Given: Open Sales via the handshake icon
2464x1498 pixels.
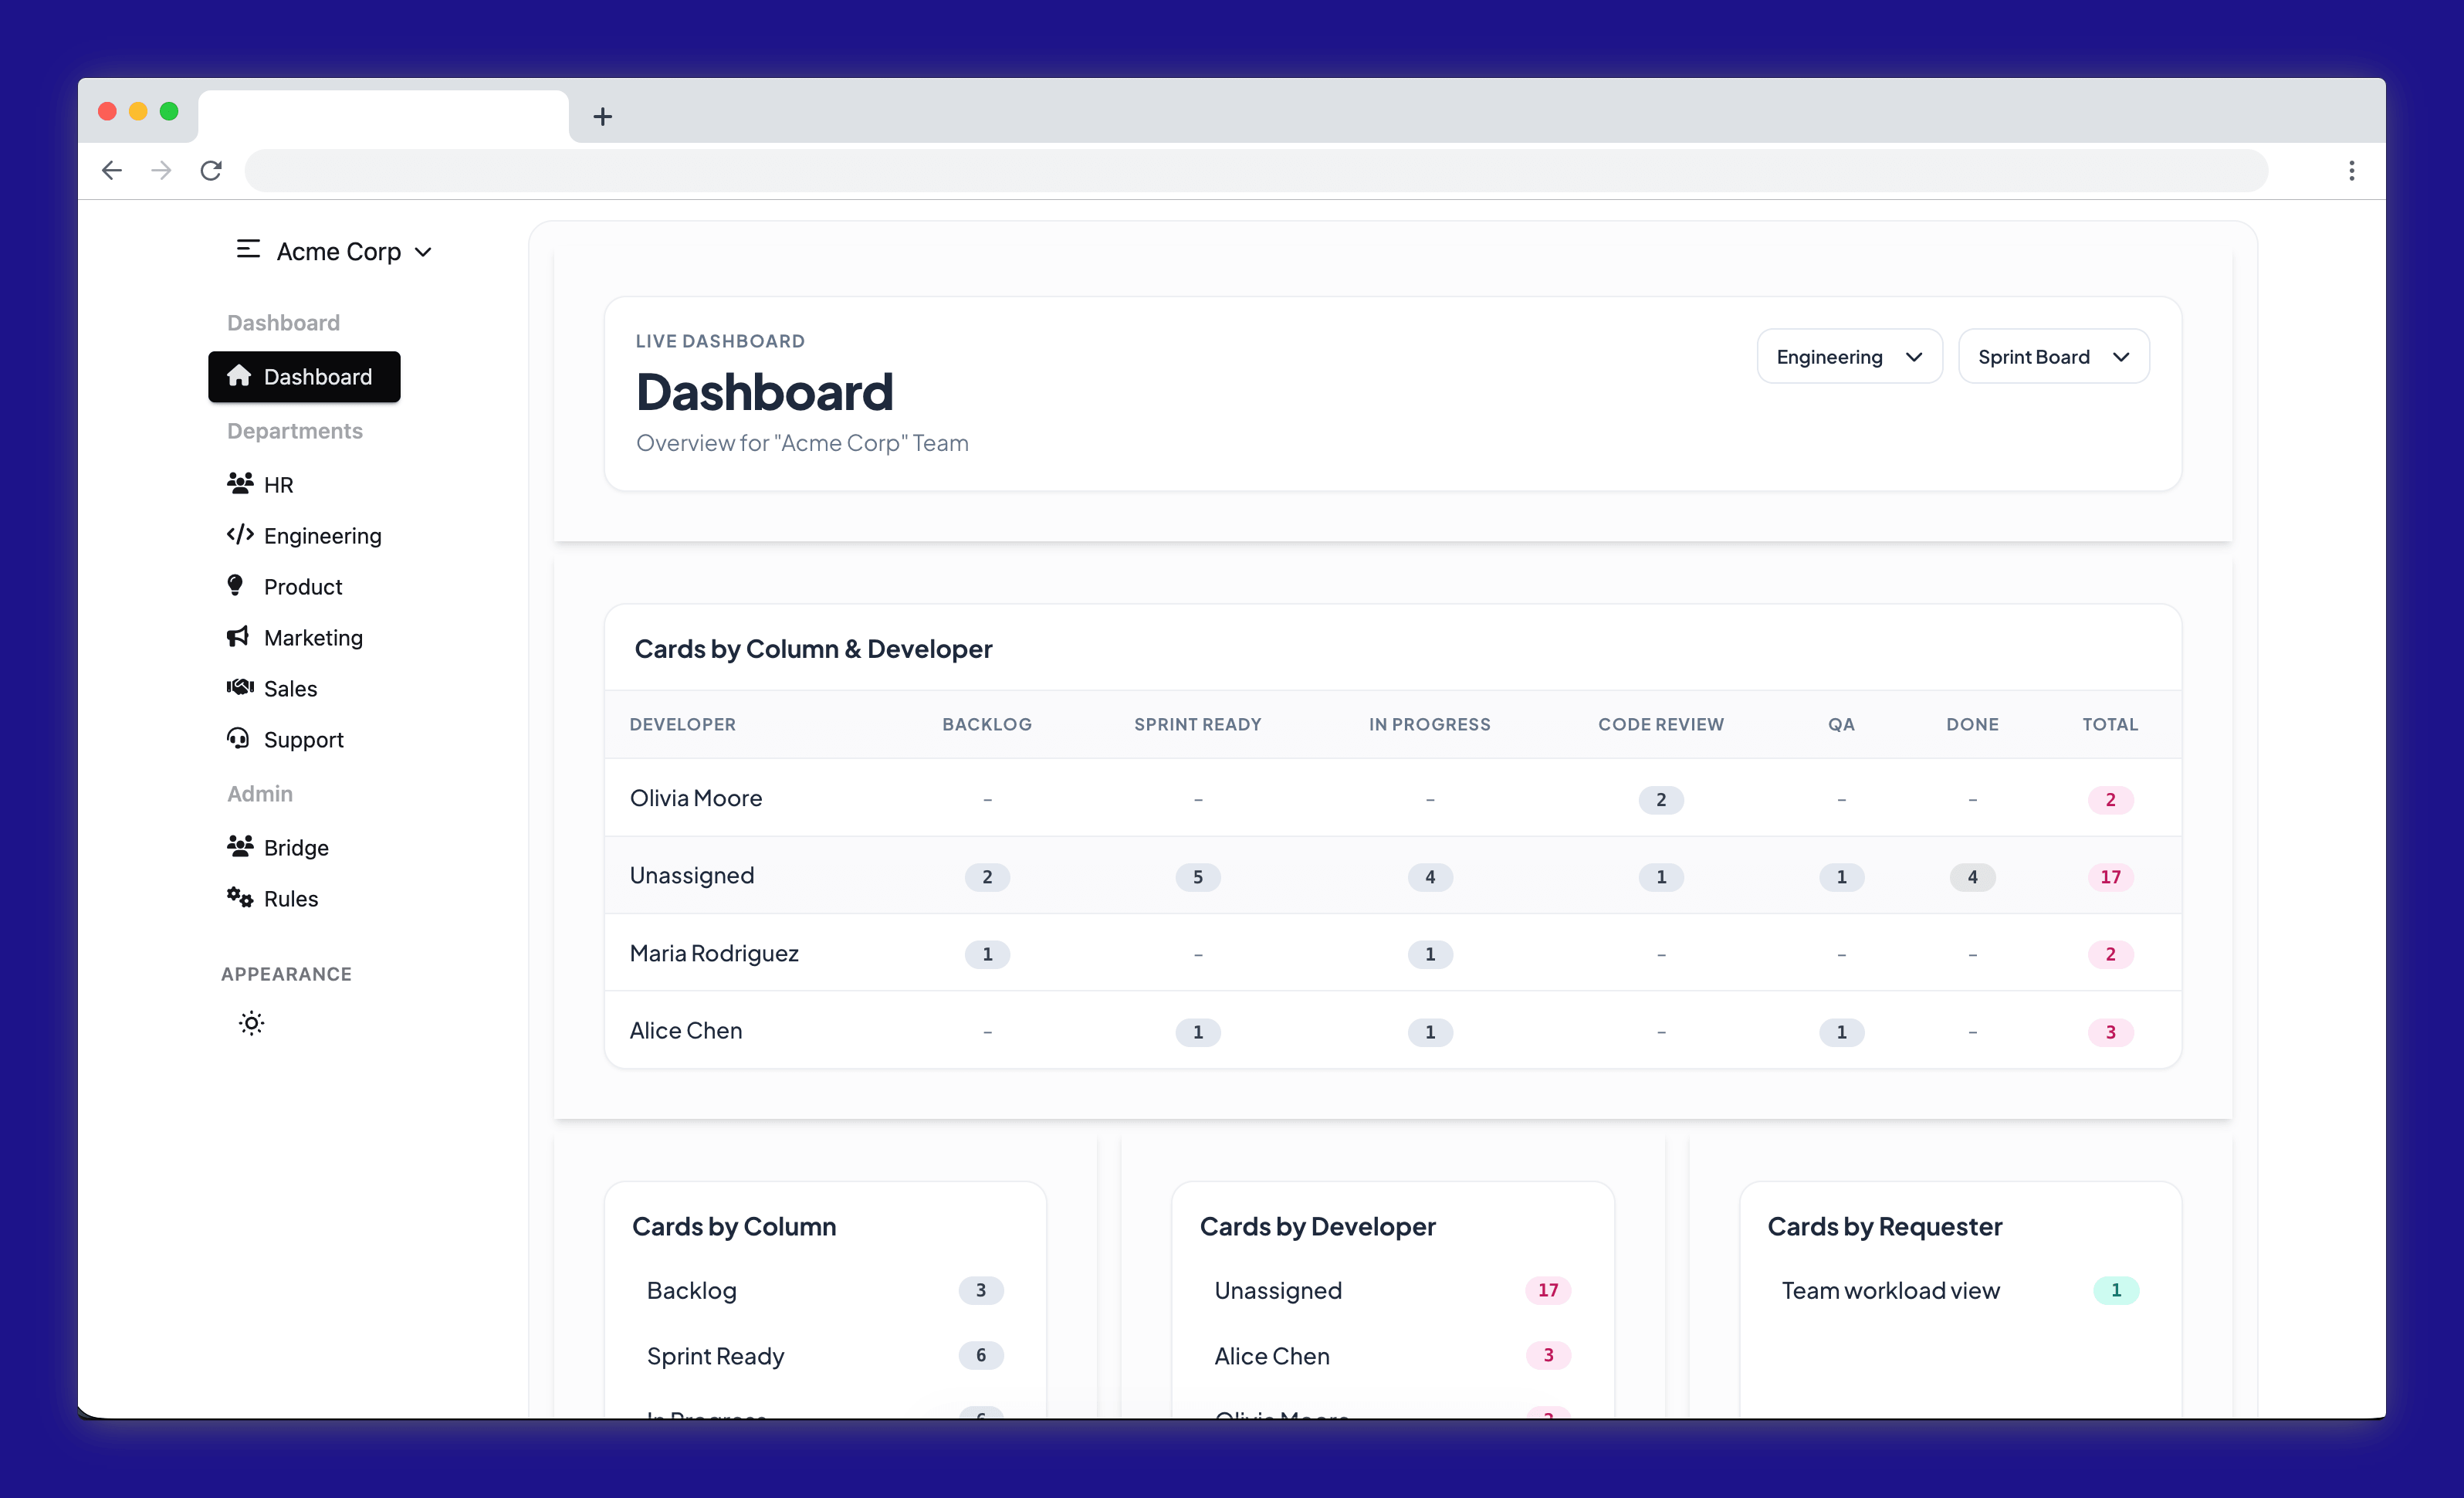Looking at the screenshot, I should tap(239, 688).
